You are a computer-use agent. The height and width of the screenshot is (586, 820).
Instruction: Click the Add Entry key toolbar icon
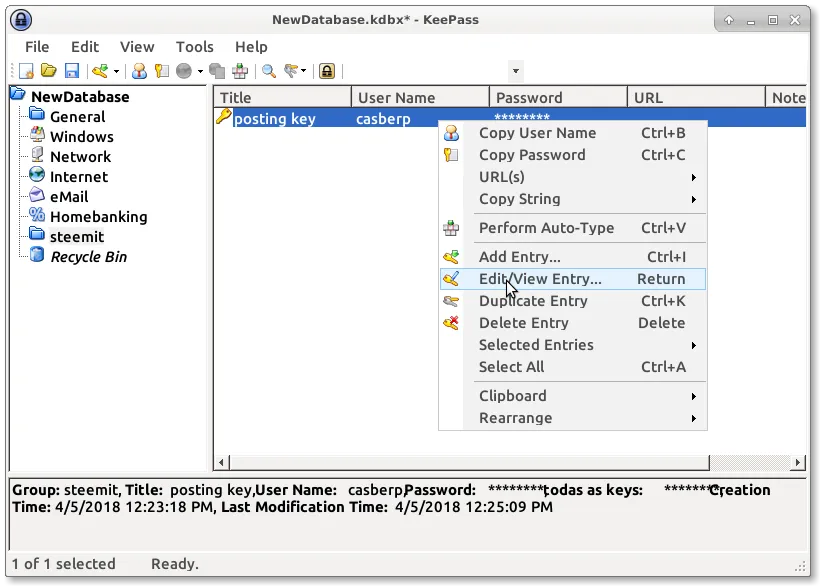100,71
